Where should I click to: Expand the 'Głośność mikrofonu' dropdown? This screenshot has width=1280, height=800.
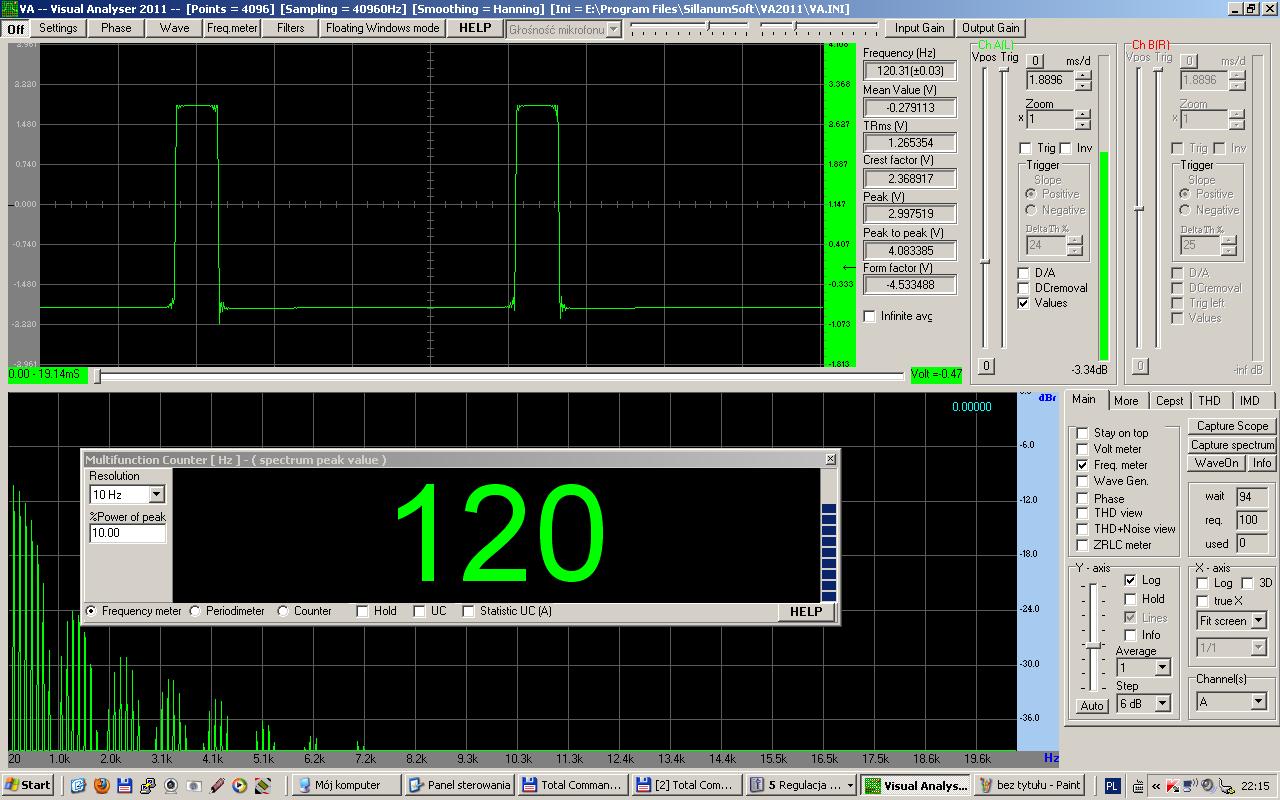(614, 29)
